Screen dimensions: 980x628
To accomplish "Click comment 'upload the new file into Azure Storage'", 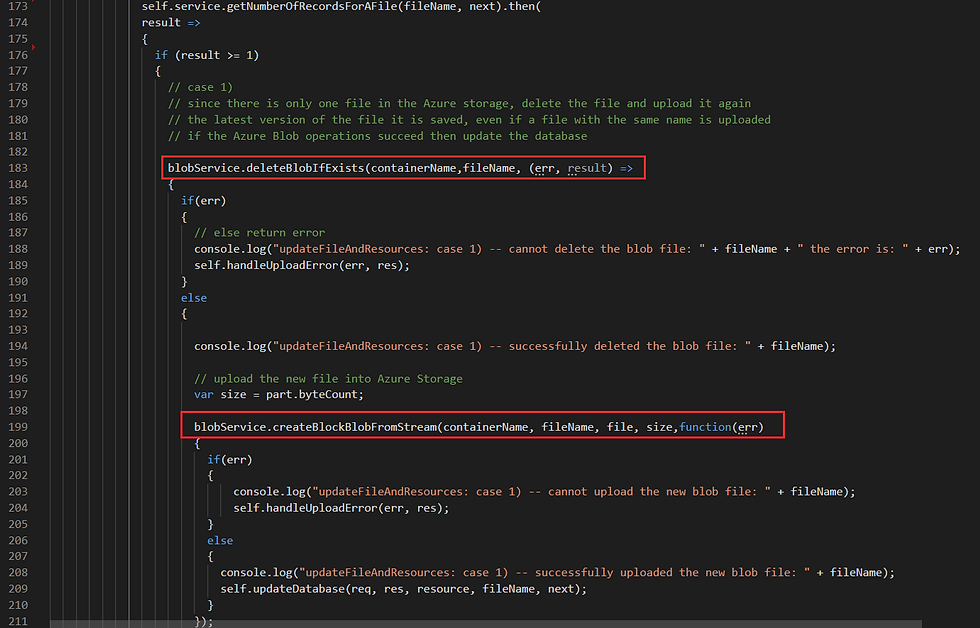I will pos(328,379).
